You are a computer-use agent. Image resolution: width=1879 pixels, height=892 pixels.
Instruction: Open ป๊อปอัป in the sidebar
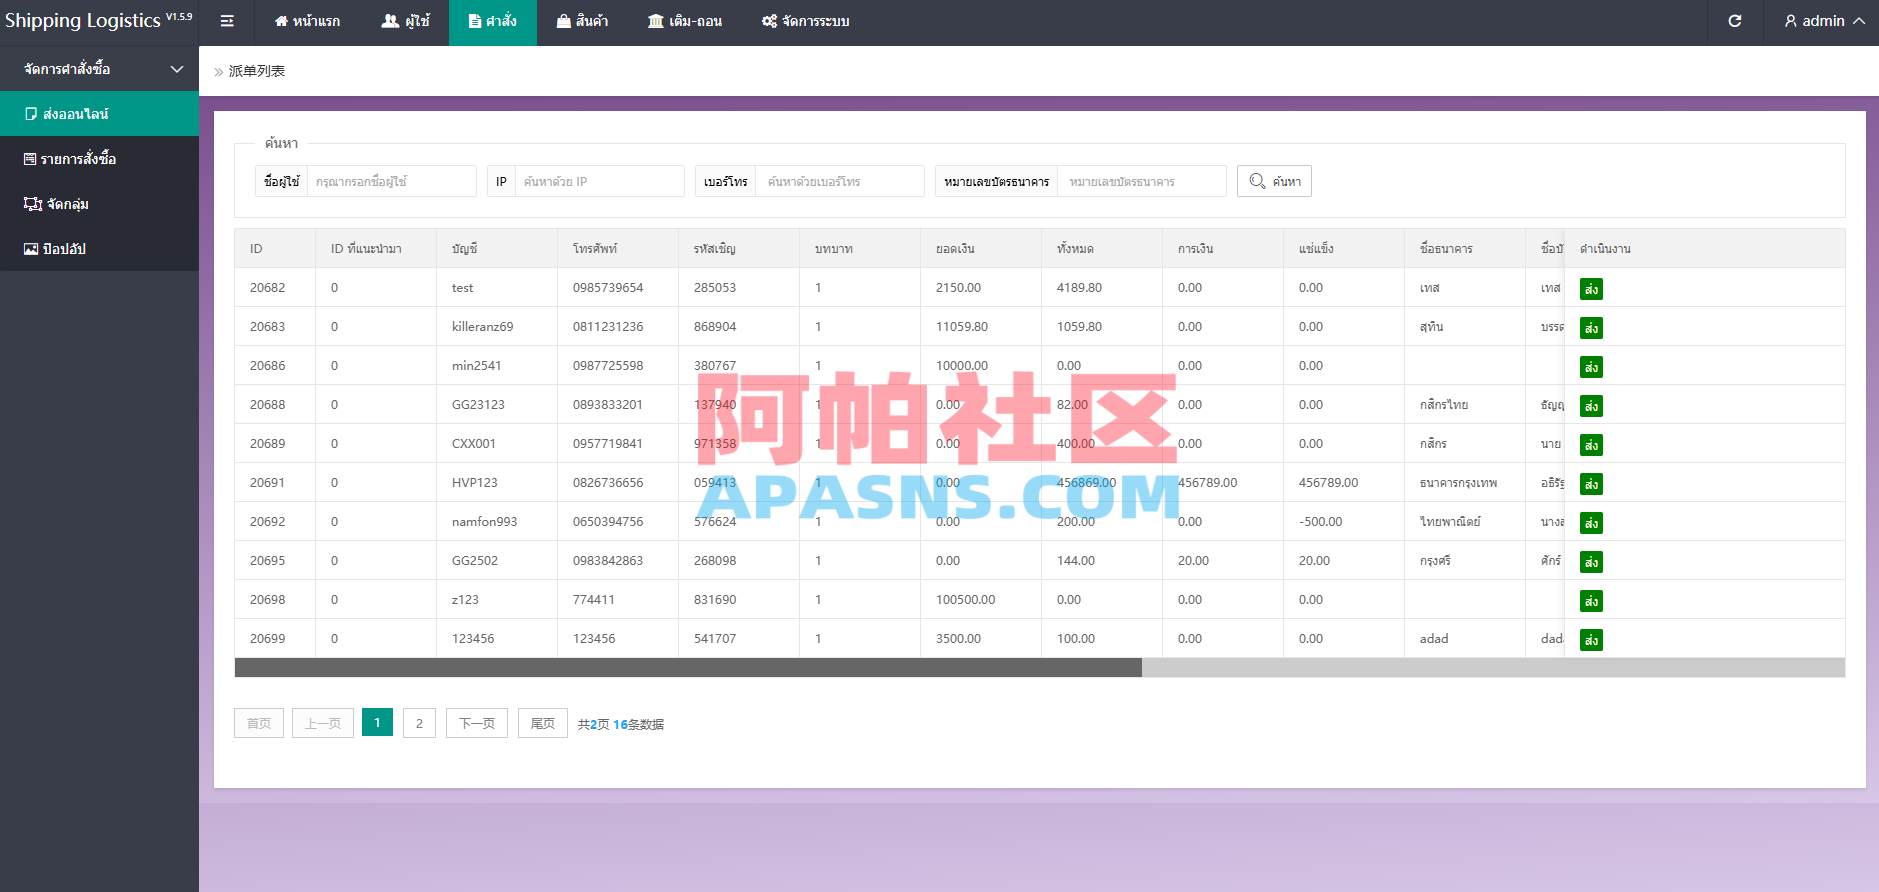point(99,249)
